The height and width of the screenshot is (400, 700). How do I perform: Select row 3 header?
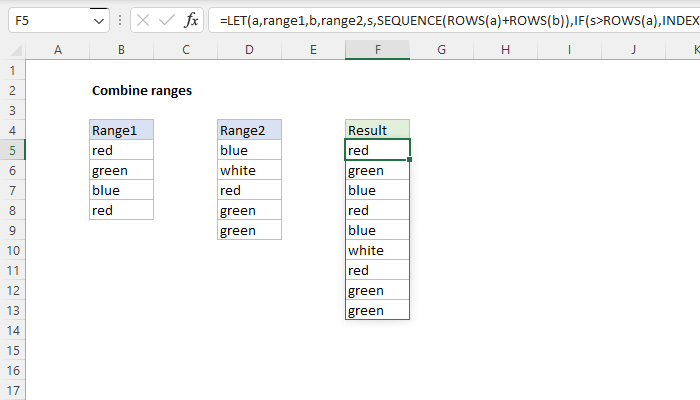tap(12, 111)
